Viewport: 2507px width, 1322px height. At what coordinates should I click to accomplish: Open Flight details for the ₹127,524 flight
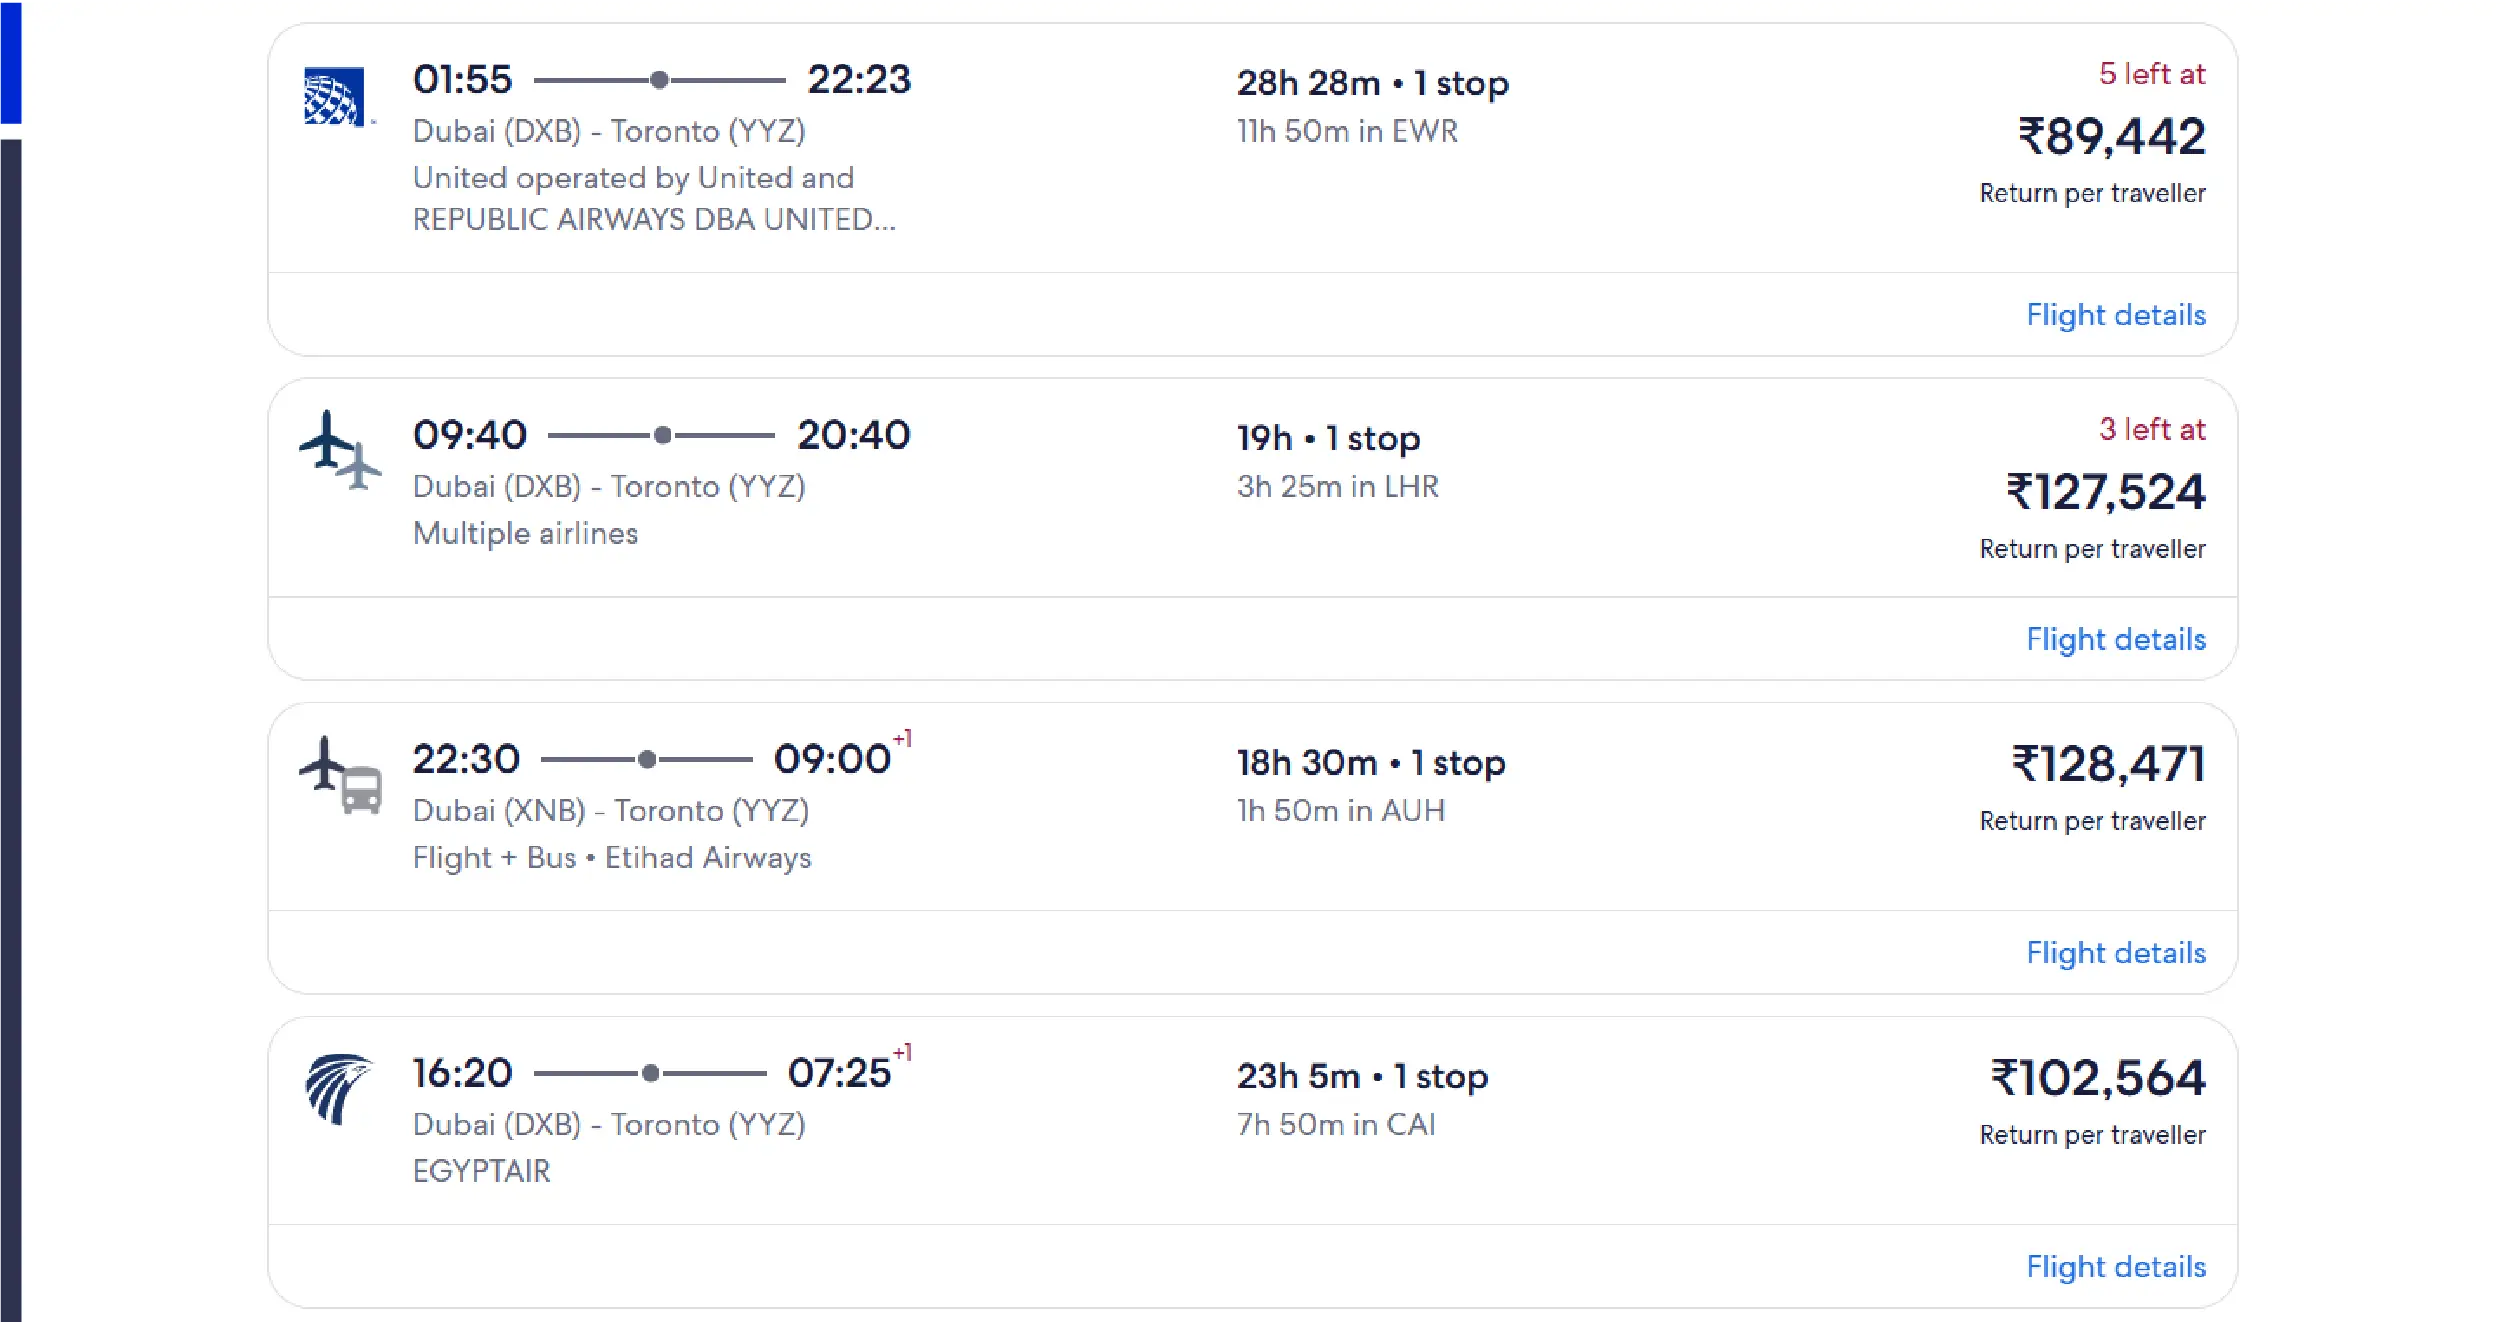[x=2115, y=639]
